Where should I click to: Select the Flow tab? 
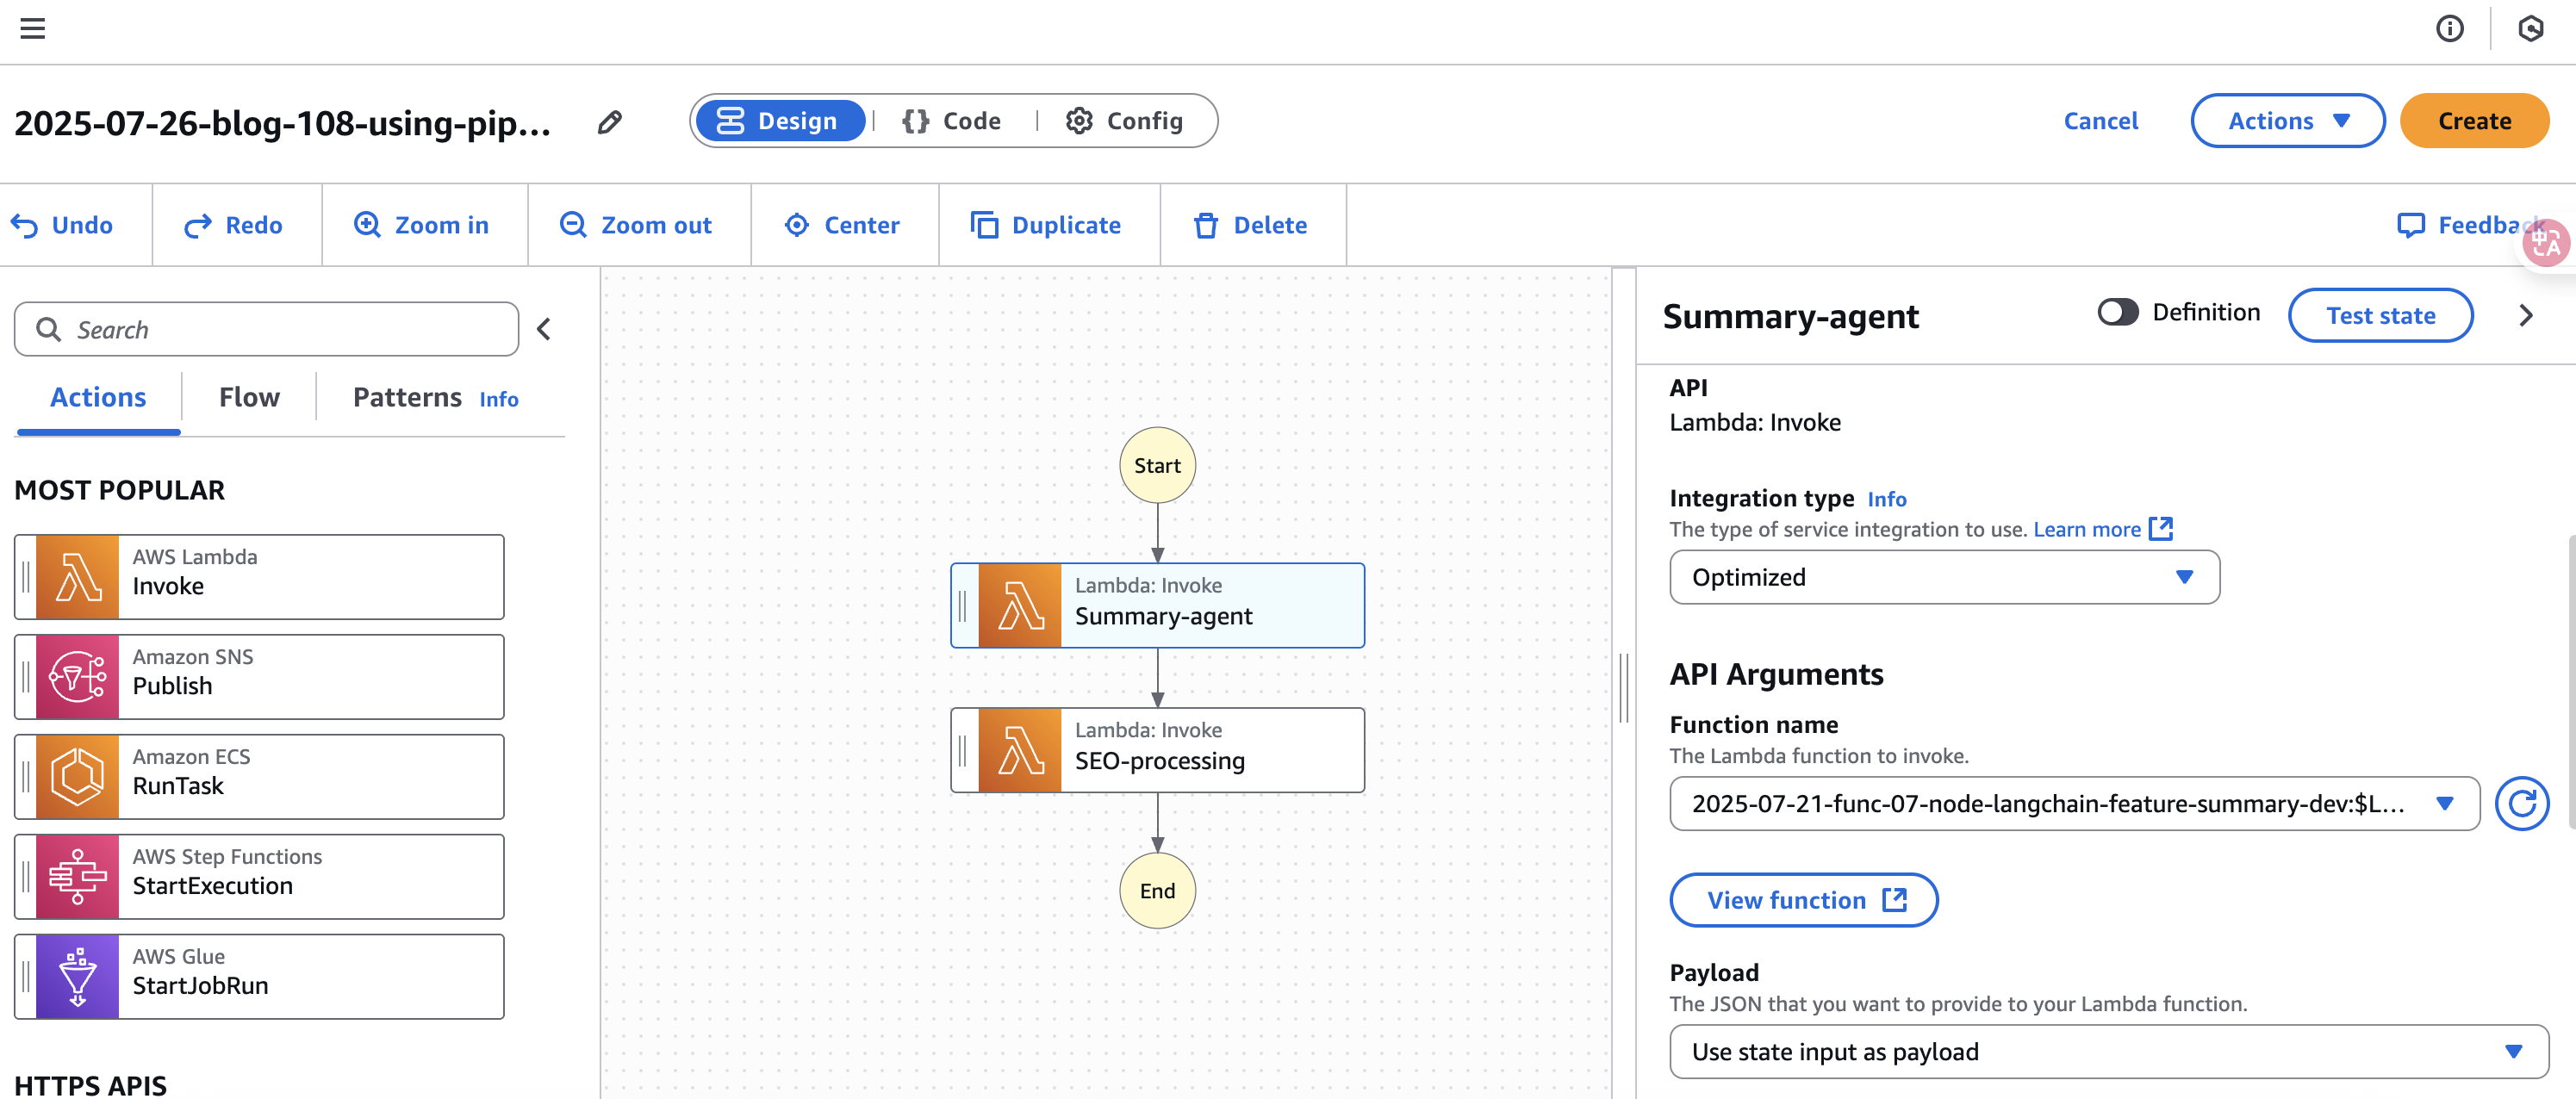pyautogui.click(x=249, y=398)
